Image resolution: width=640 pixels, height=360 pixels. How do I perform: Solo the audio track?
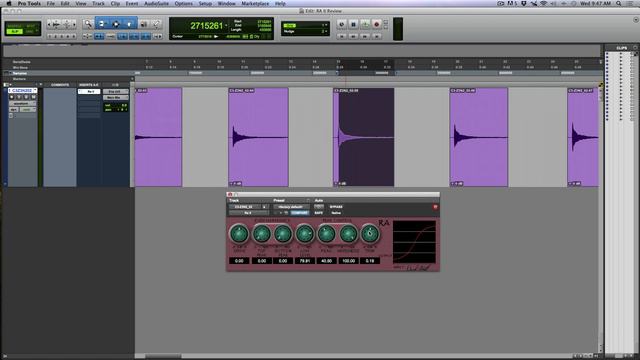pos(26,97)
